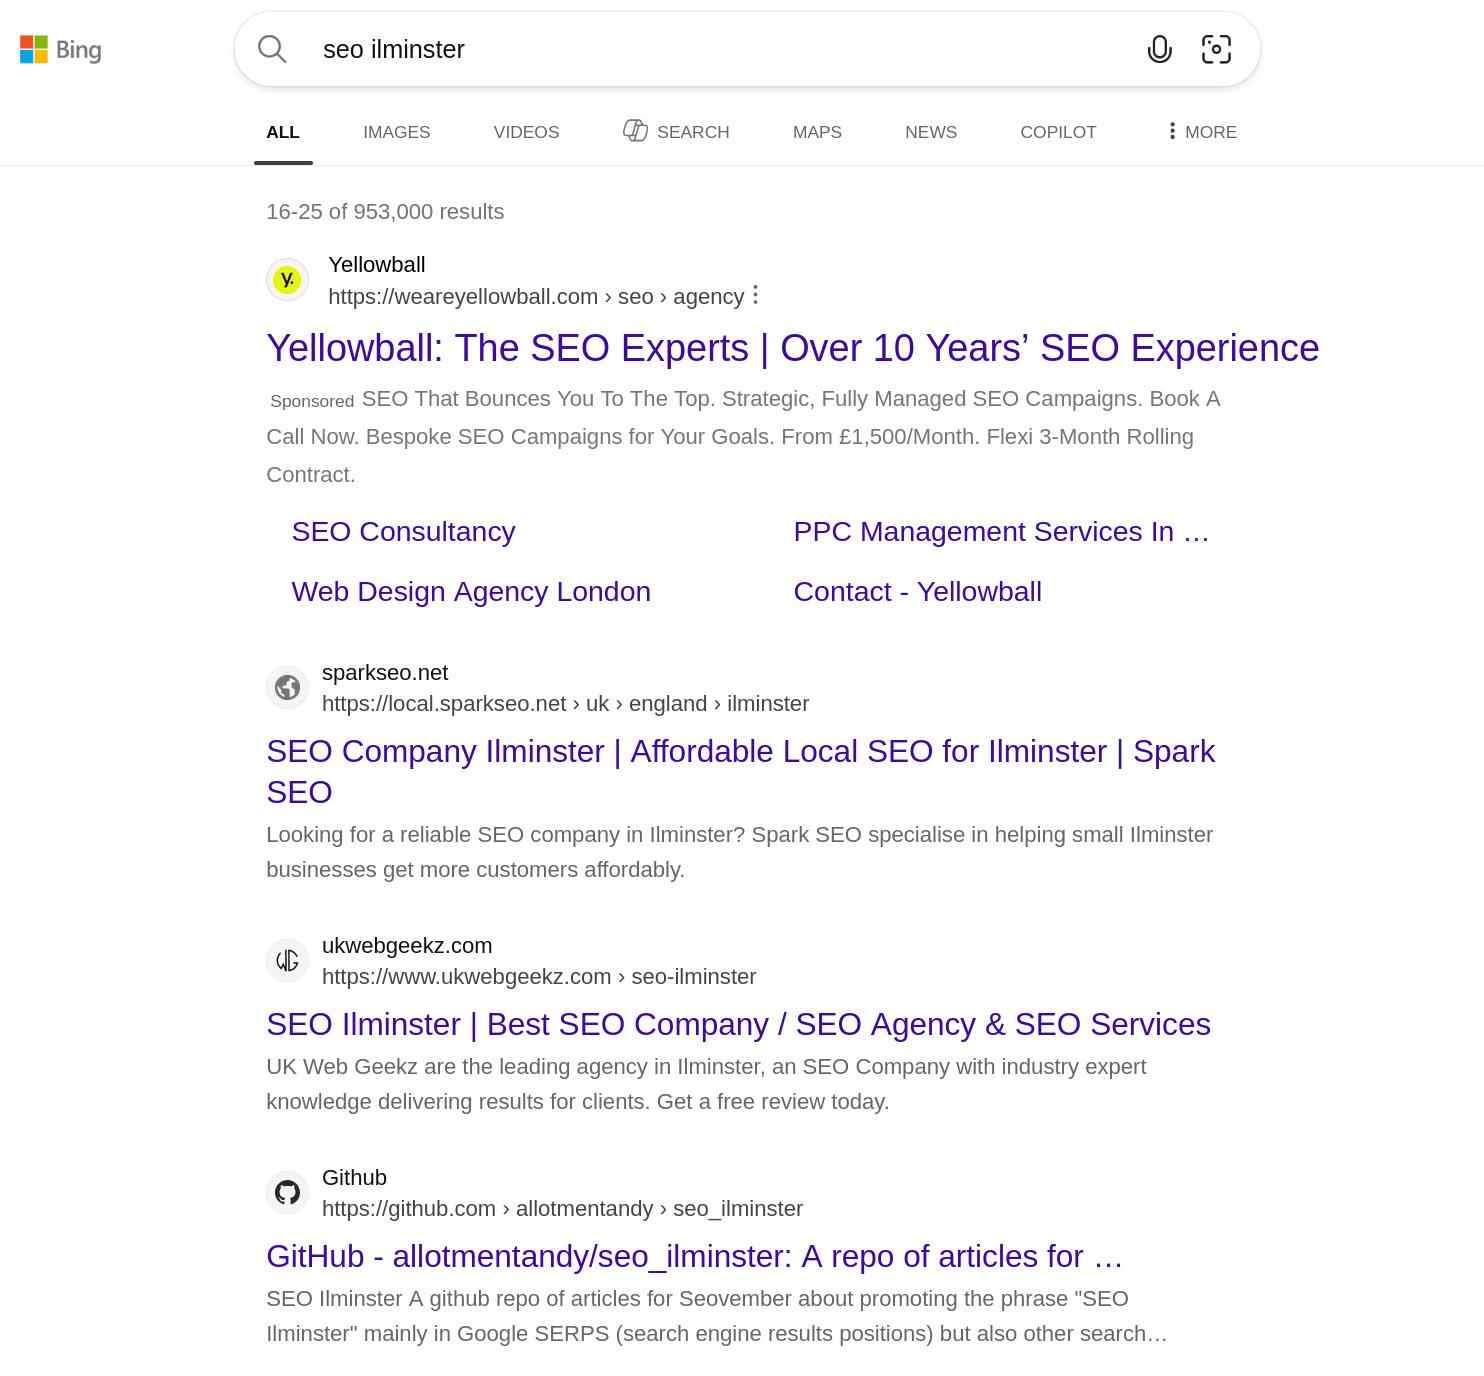
Task: Click the GitHub favicon next to Github result
Action: click(287, 1192)
